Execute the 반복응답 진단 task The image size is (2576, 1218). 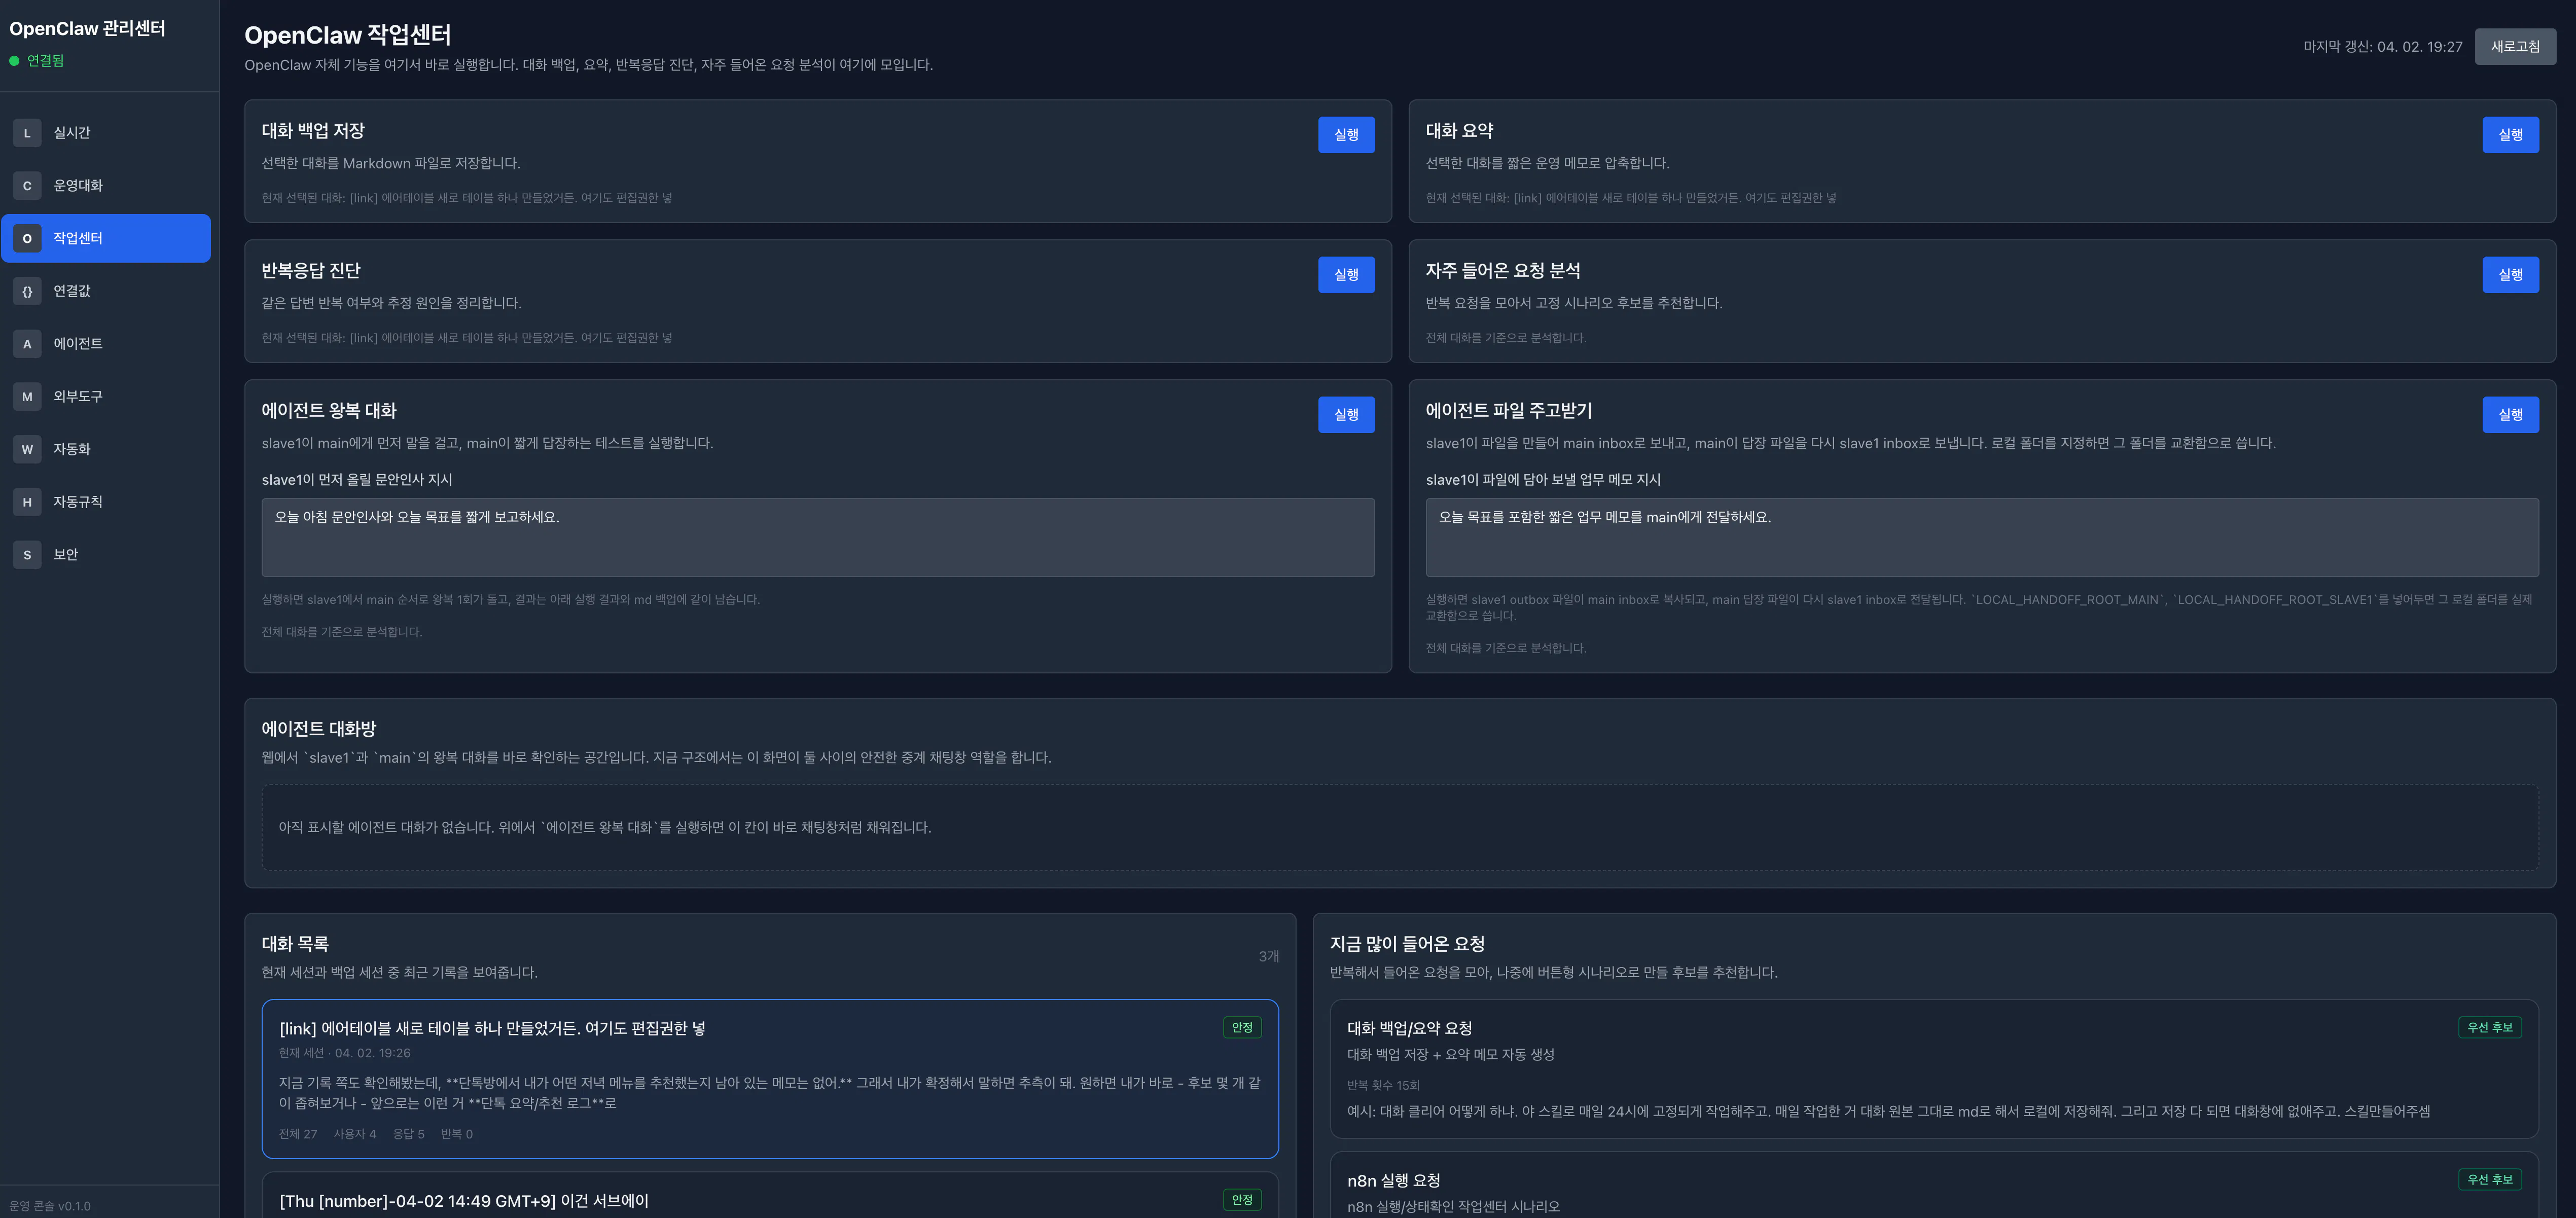[x=1345, y=275]
